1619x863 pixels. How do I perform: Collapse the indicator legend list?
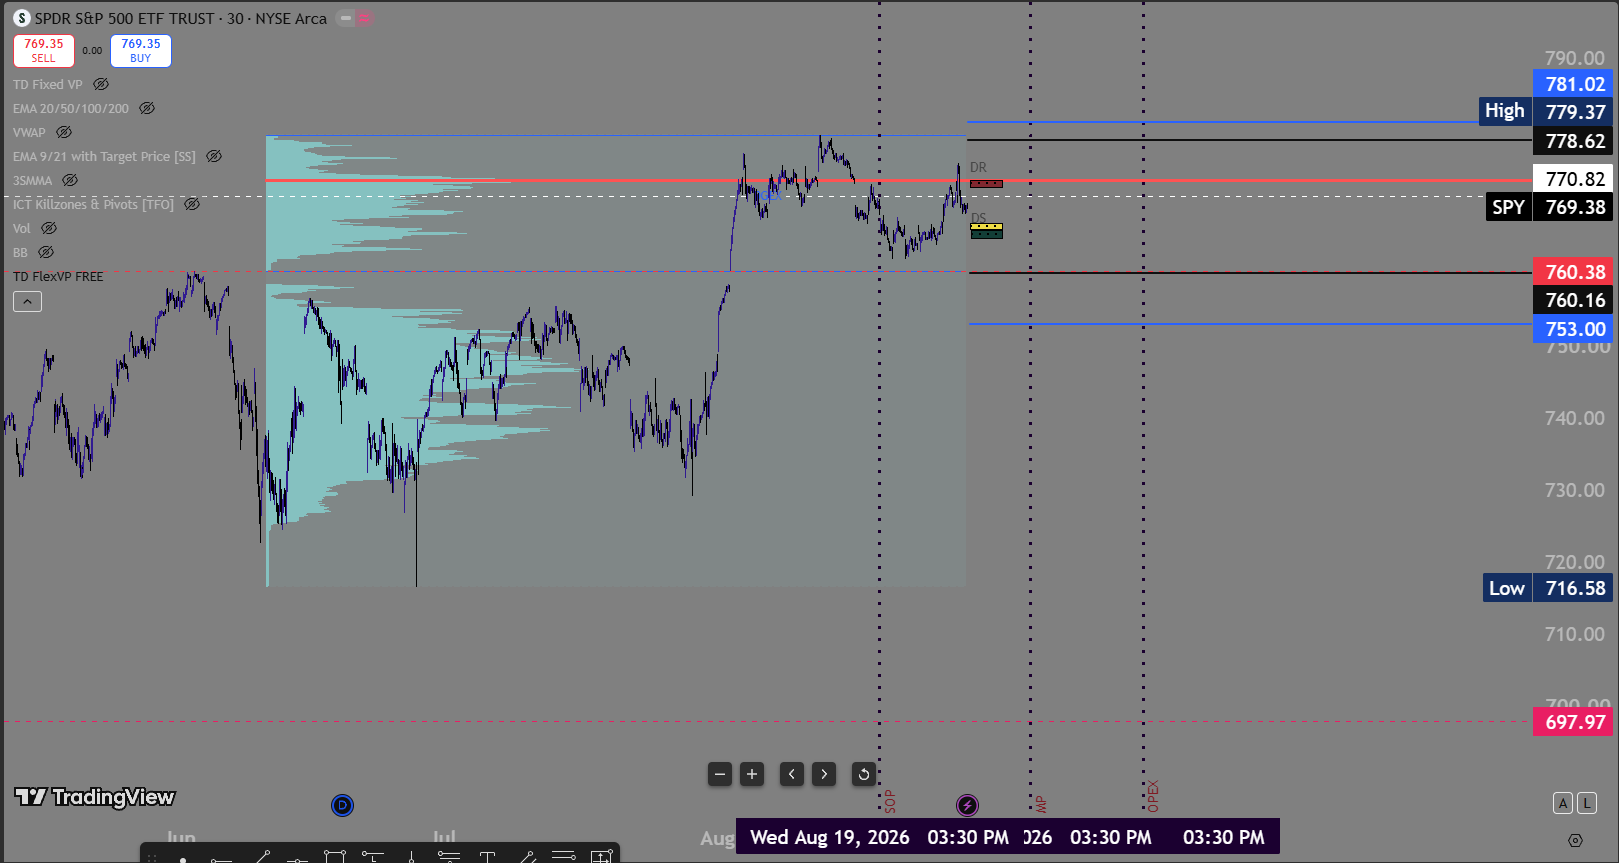click(x=27, y=301)
